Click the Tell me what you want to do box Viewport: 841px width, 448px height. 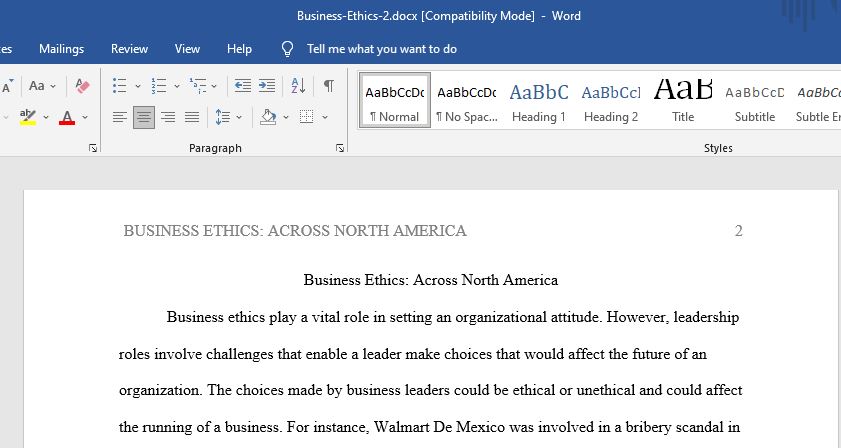[x=381, y=49]
